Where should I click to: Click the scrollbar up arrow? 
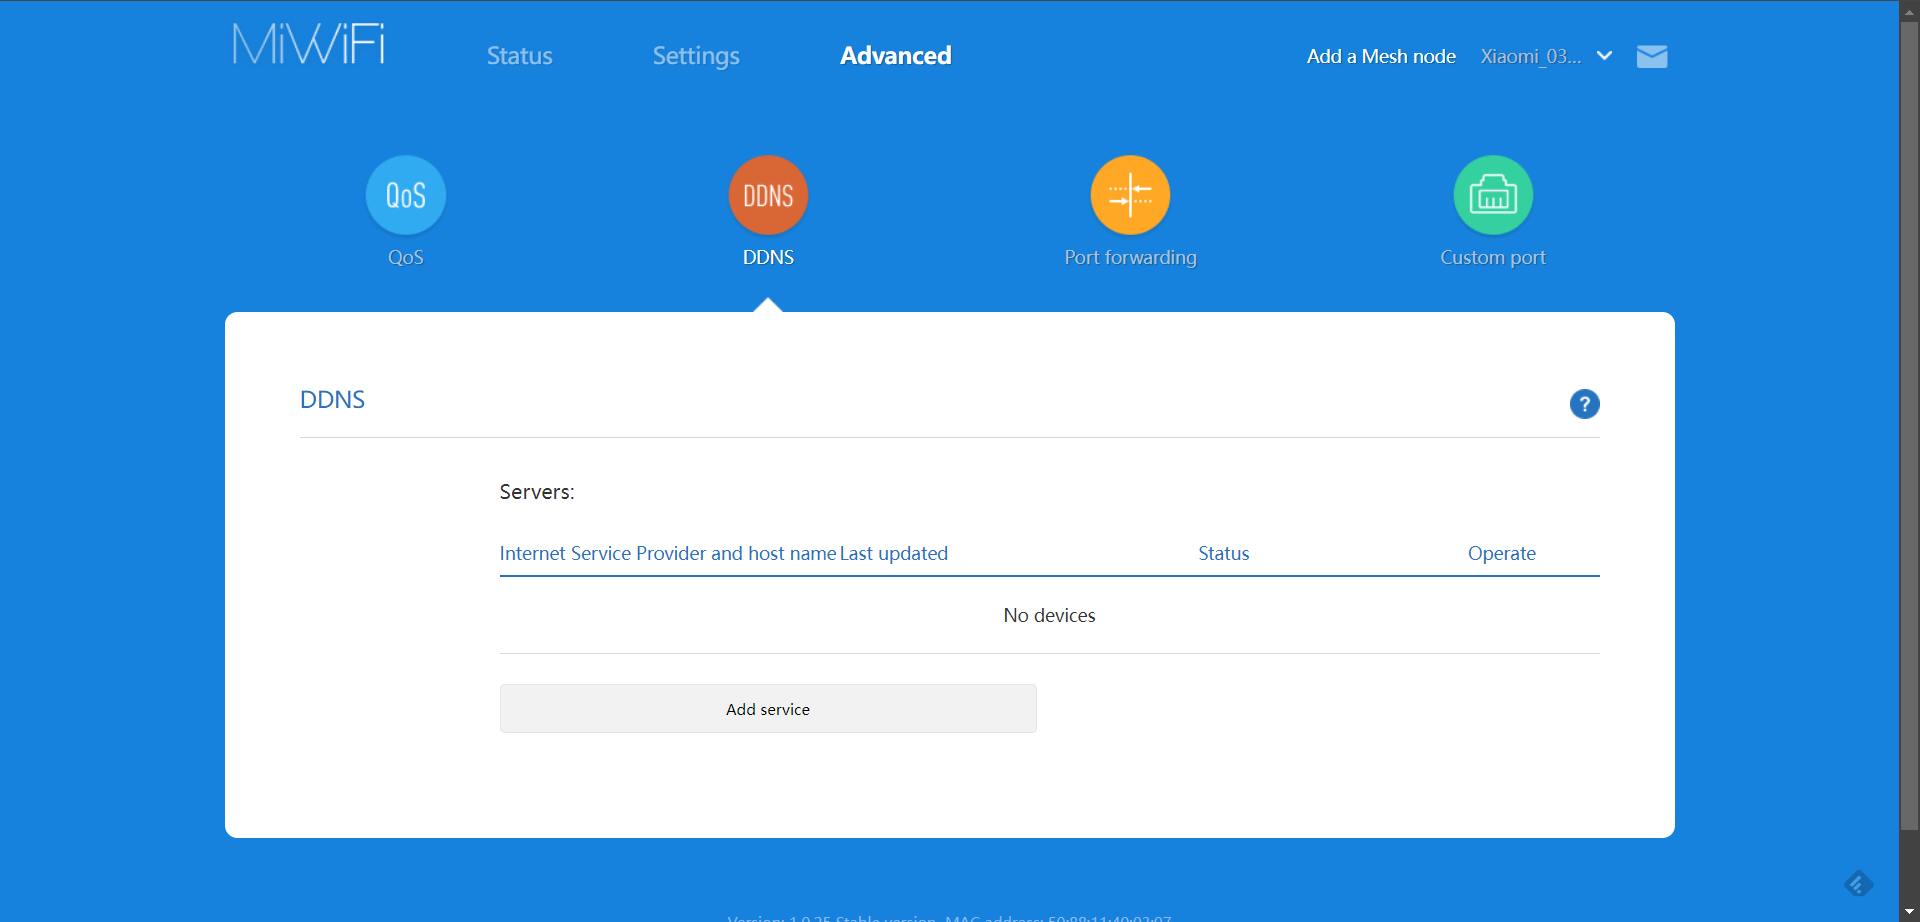[x=1909, y=8]
